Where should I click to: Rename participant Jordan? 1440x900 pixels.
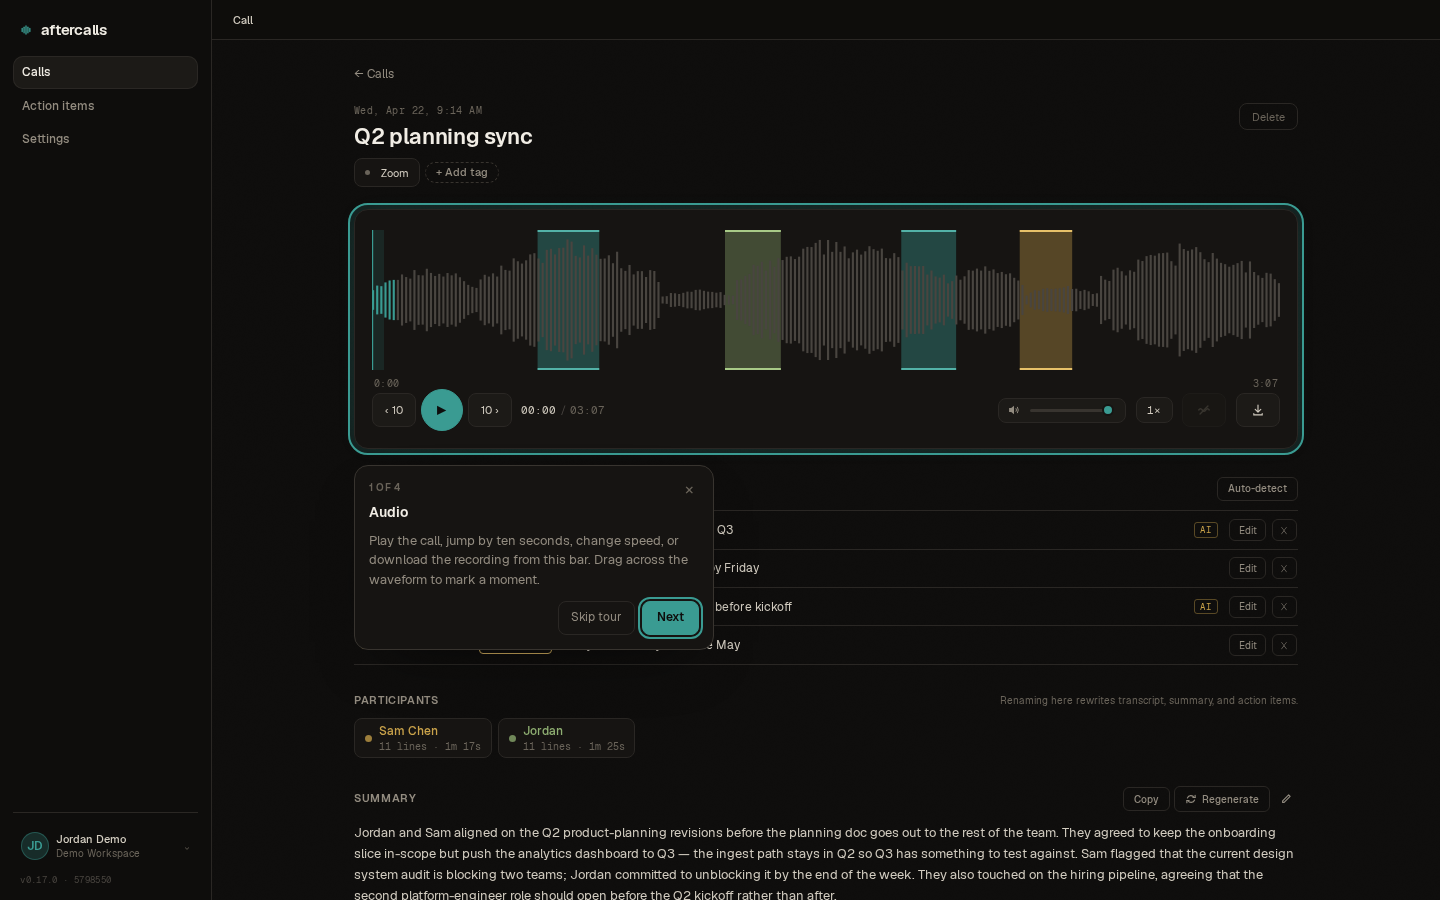pos(566,738)
